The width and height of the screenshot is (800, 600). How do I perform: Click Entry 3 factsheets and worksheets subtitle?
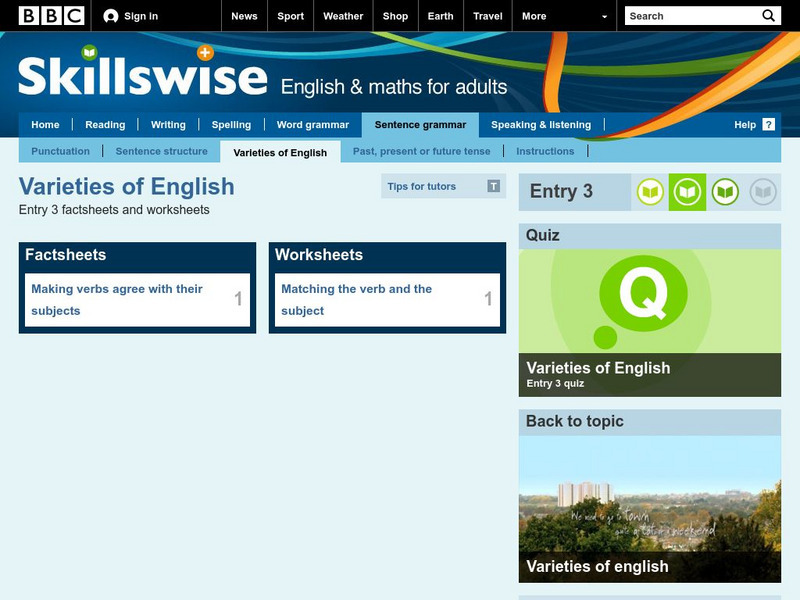tap(114, 210)
